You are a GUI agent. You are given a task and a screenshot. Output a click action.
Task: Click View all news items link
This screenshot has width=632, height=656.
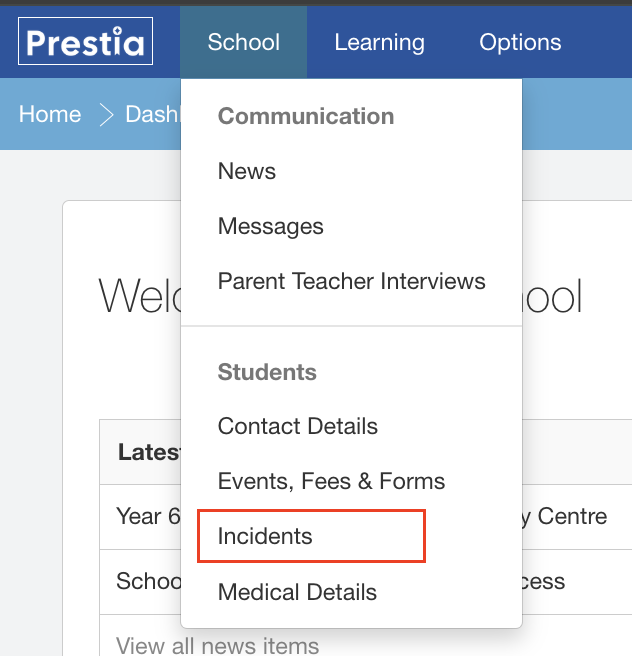coord(217,646)
